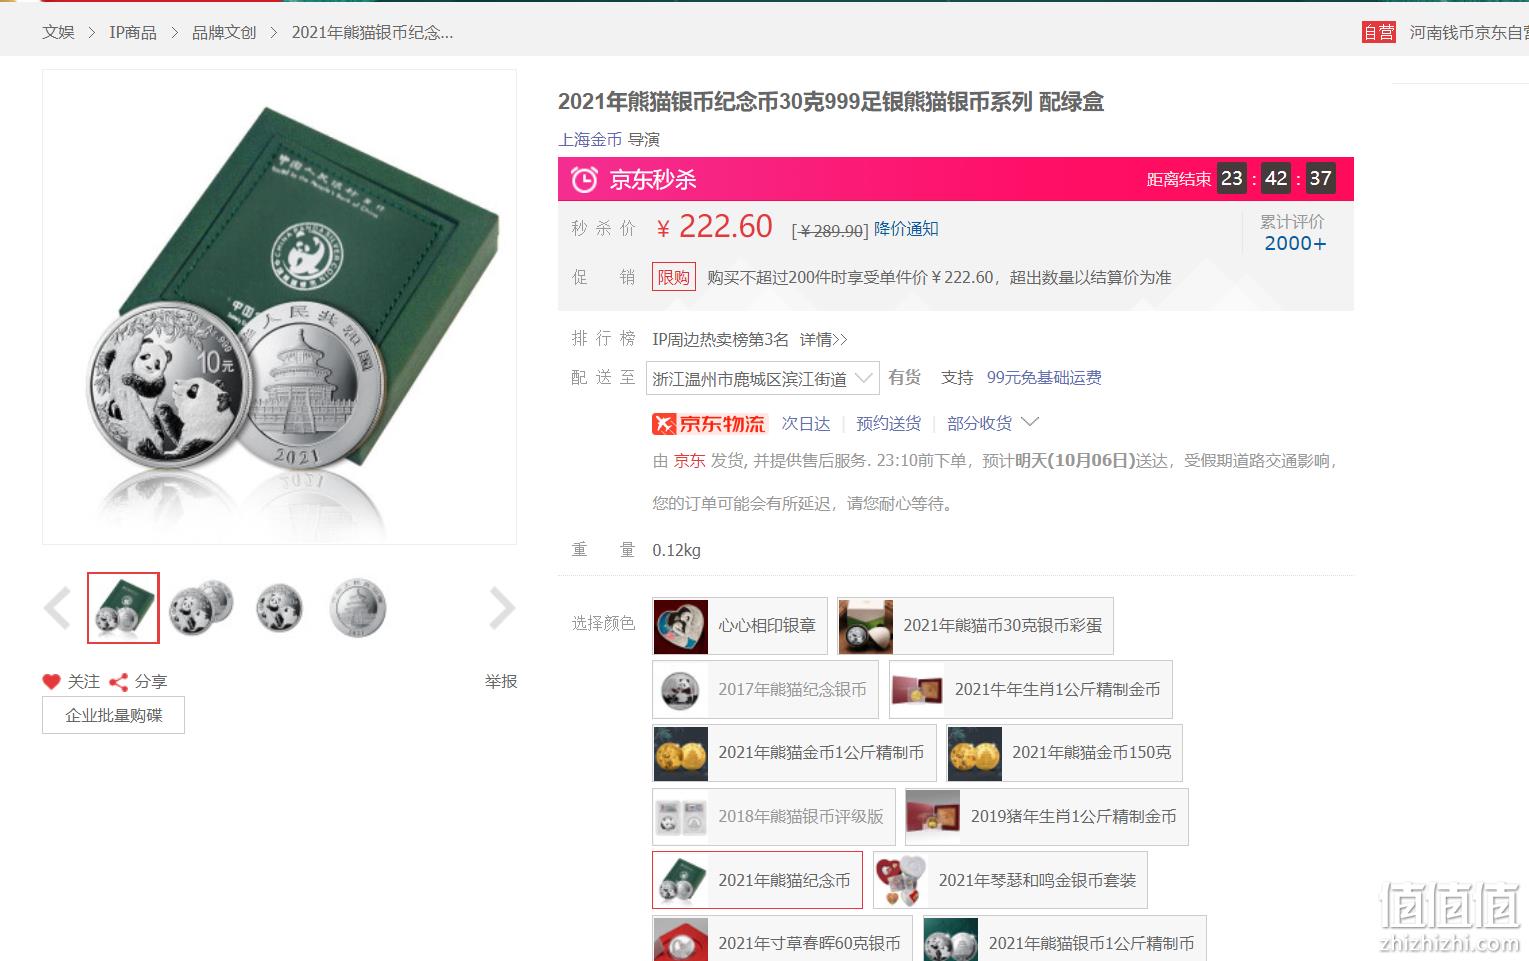Click the 京东秒杀 alarm clock icon
This screenshot has width=1529, height=961.
[x=584, y=180]
